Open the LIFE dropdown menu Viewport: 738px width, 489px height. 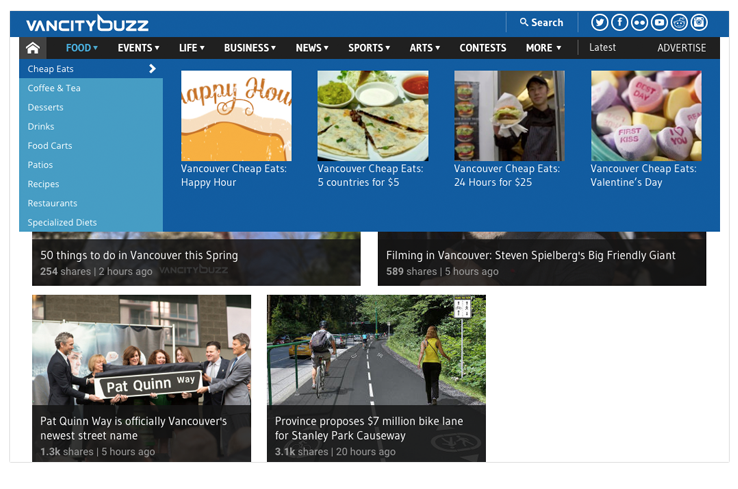coord(192,48)
